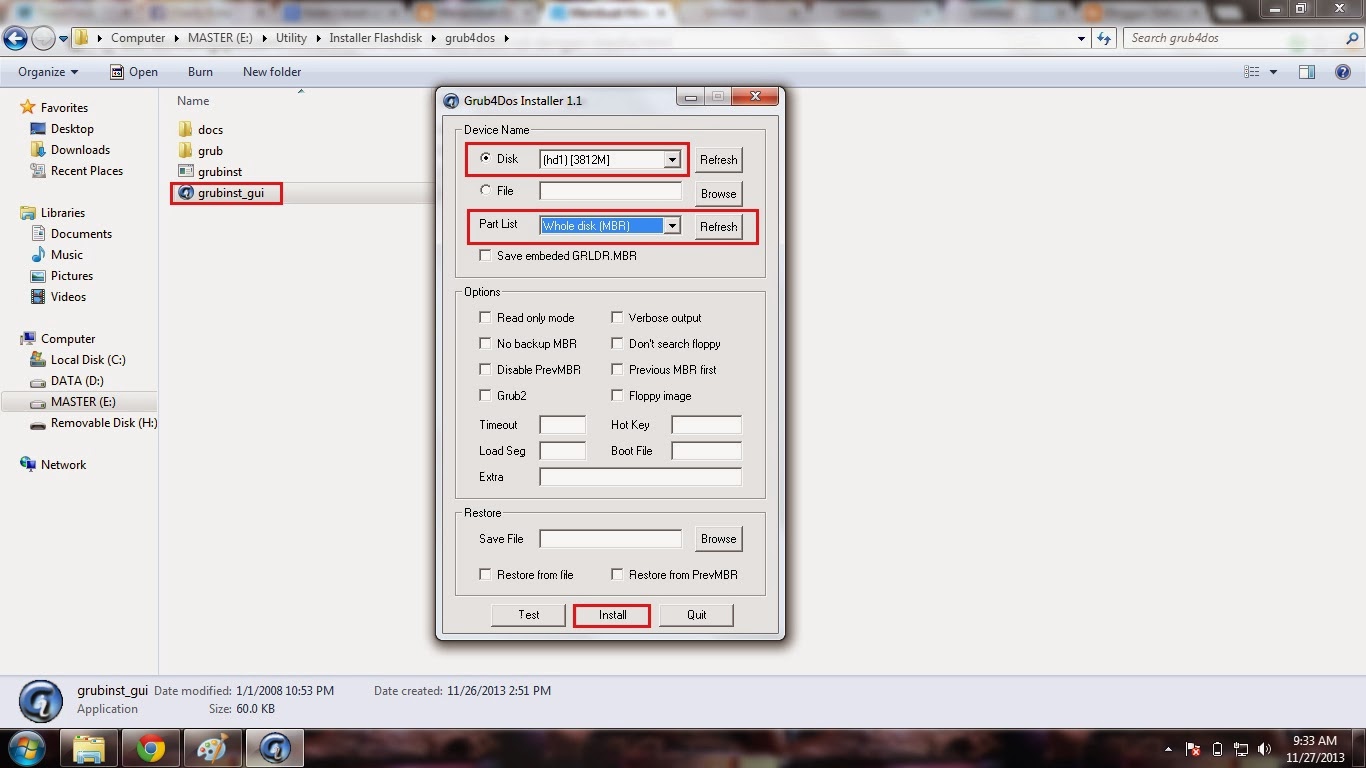Click the Test button
Viewport: 1366px width, 768px height.
tap(529, 615)
